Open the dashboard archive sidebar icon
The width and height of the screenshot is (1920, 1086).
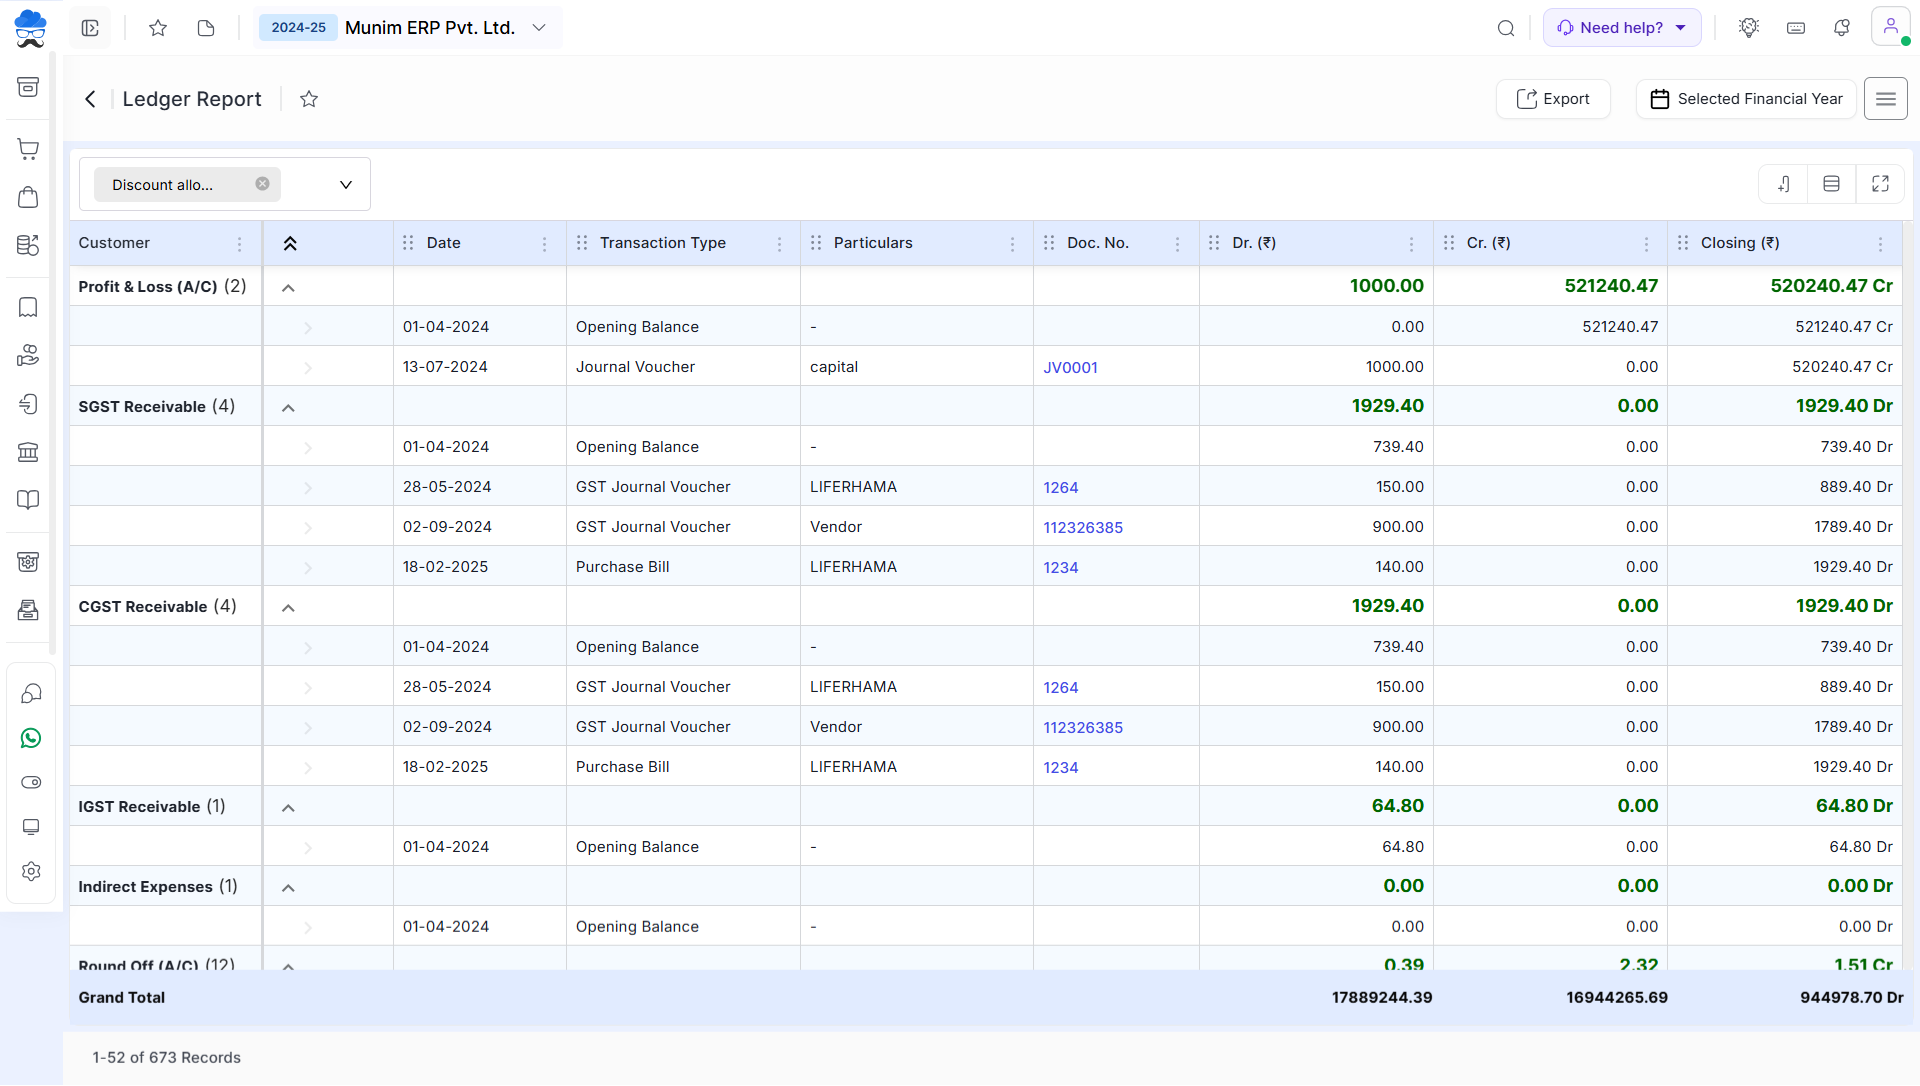click(28, 87)
